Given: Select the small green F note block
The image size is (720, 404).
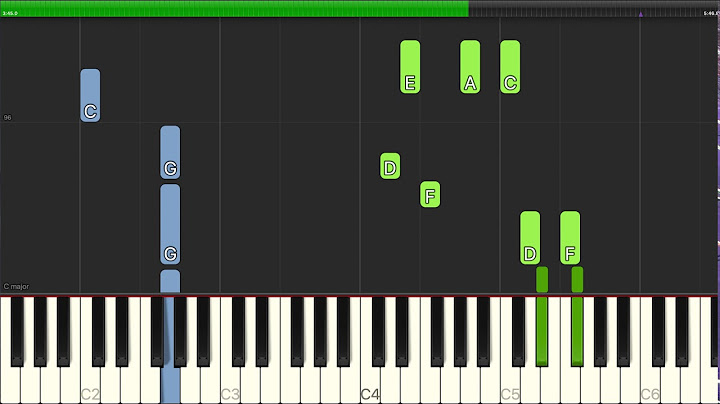Looking at the screenshot, I should (430, 194).
